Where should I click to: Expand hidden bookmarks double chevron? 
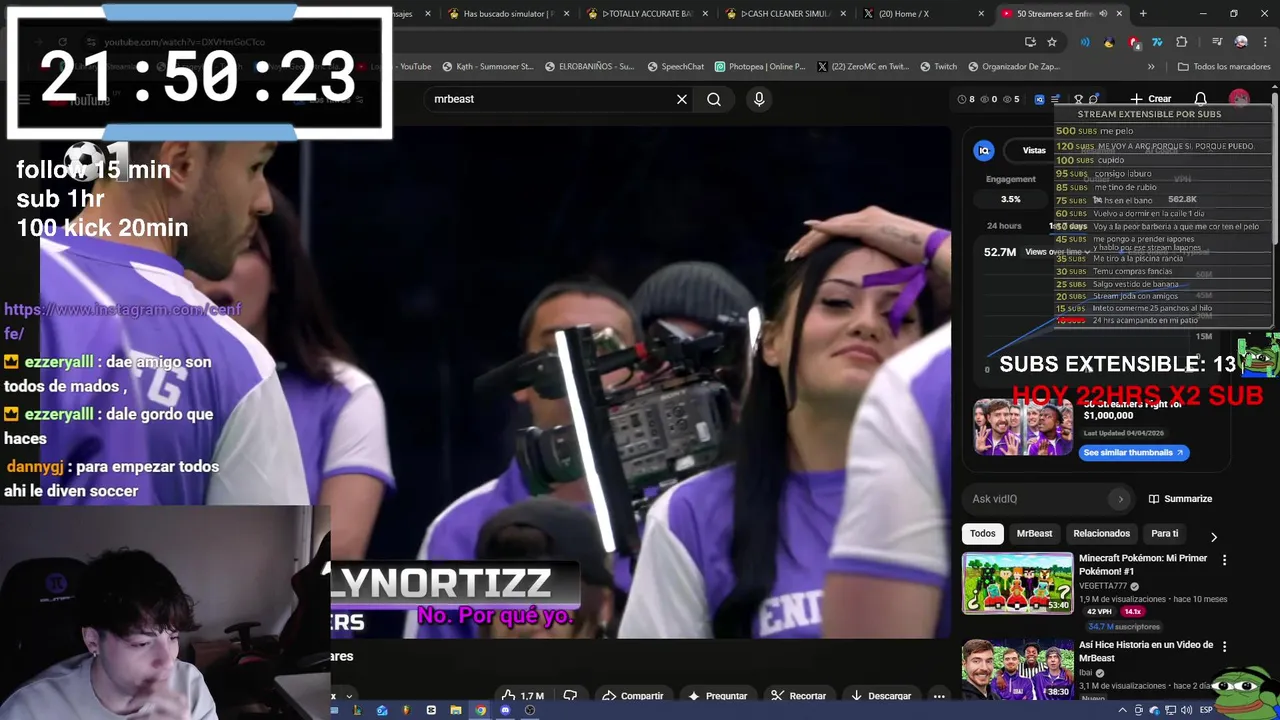[x=1151, y=67]
